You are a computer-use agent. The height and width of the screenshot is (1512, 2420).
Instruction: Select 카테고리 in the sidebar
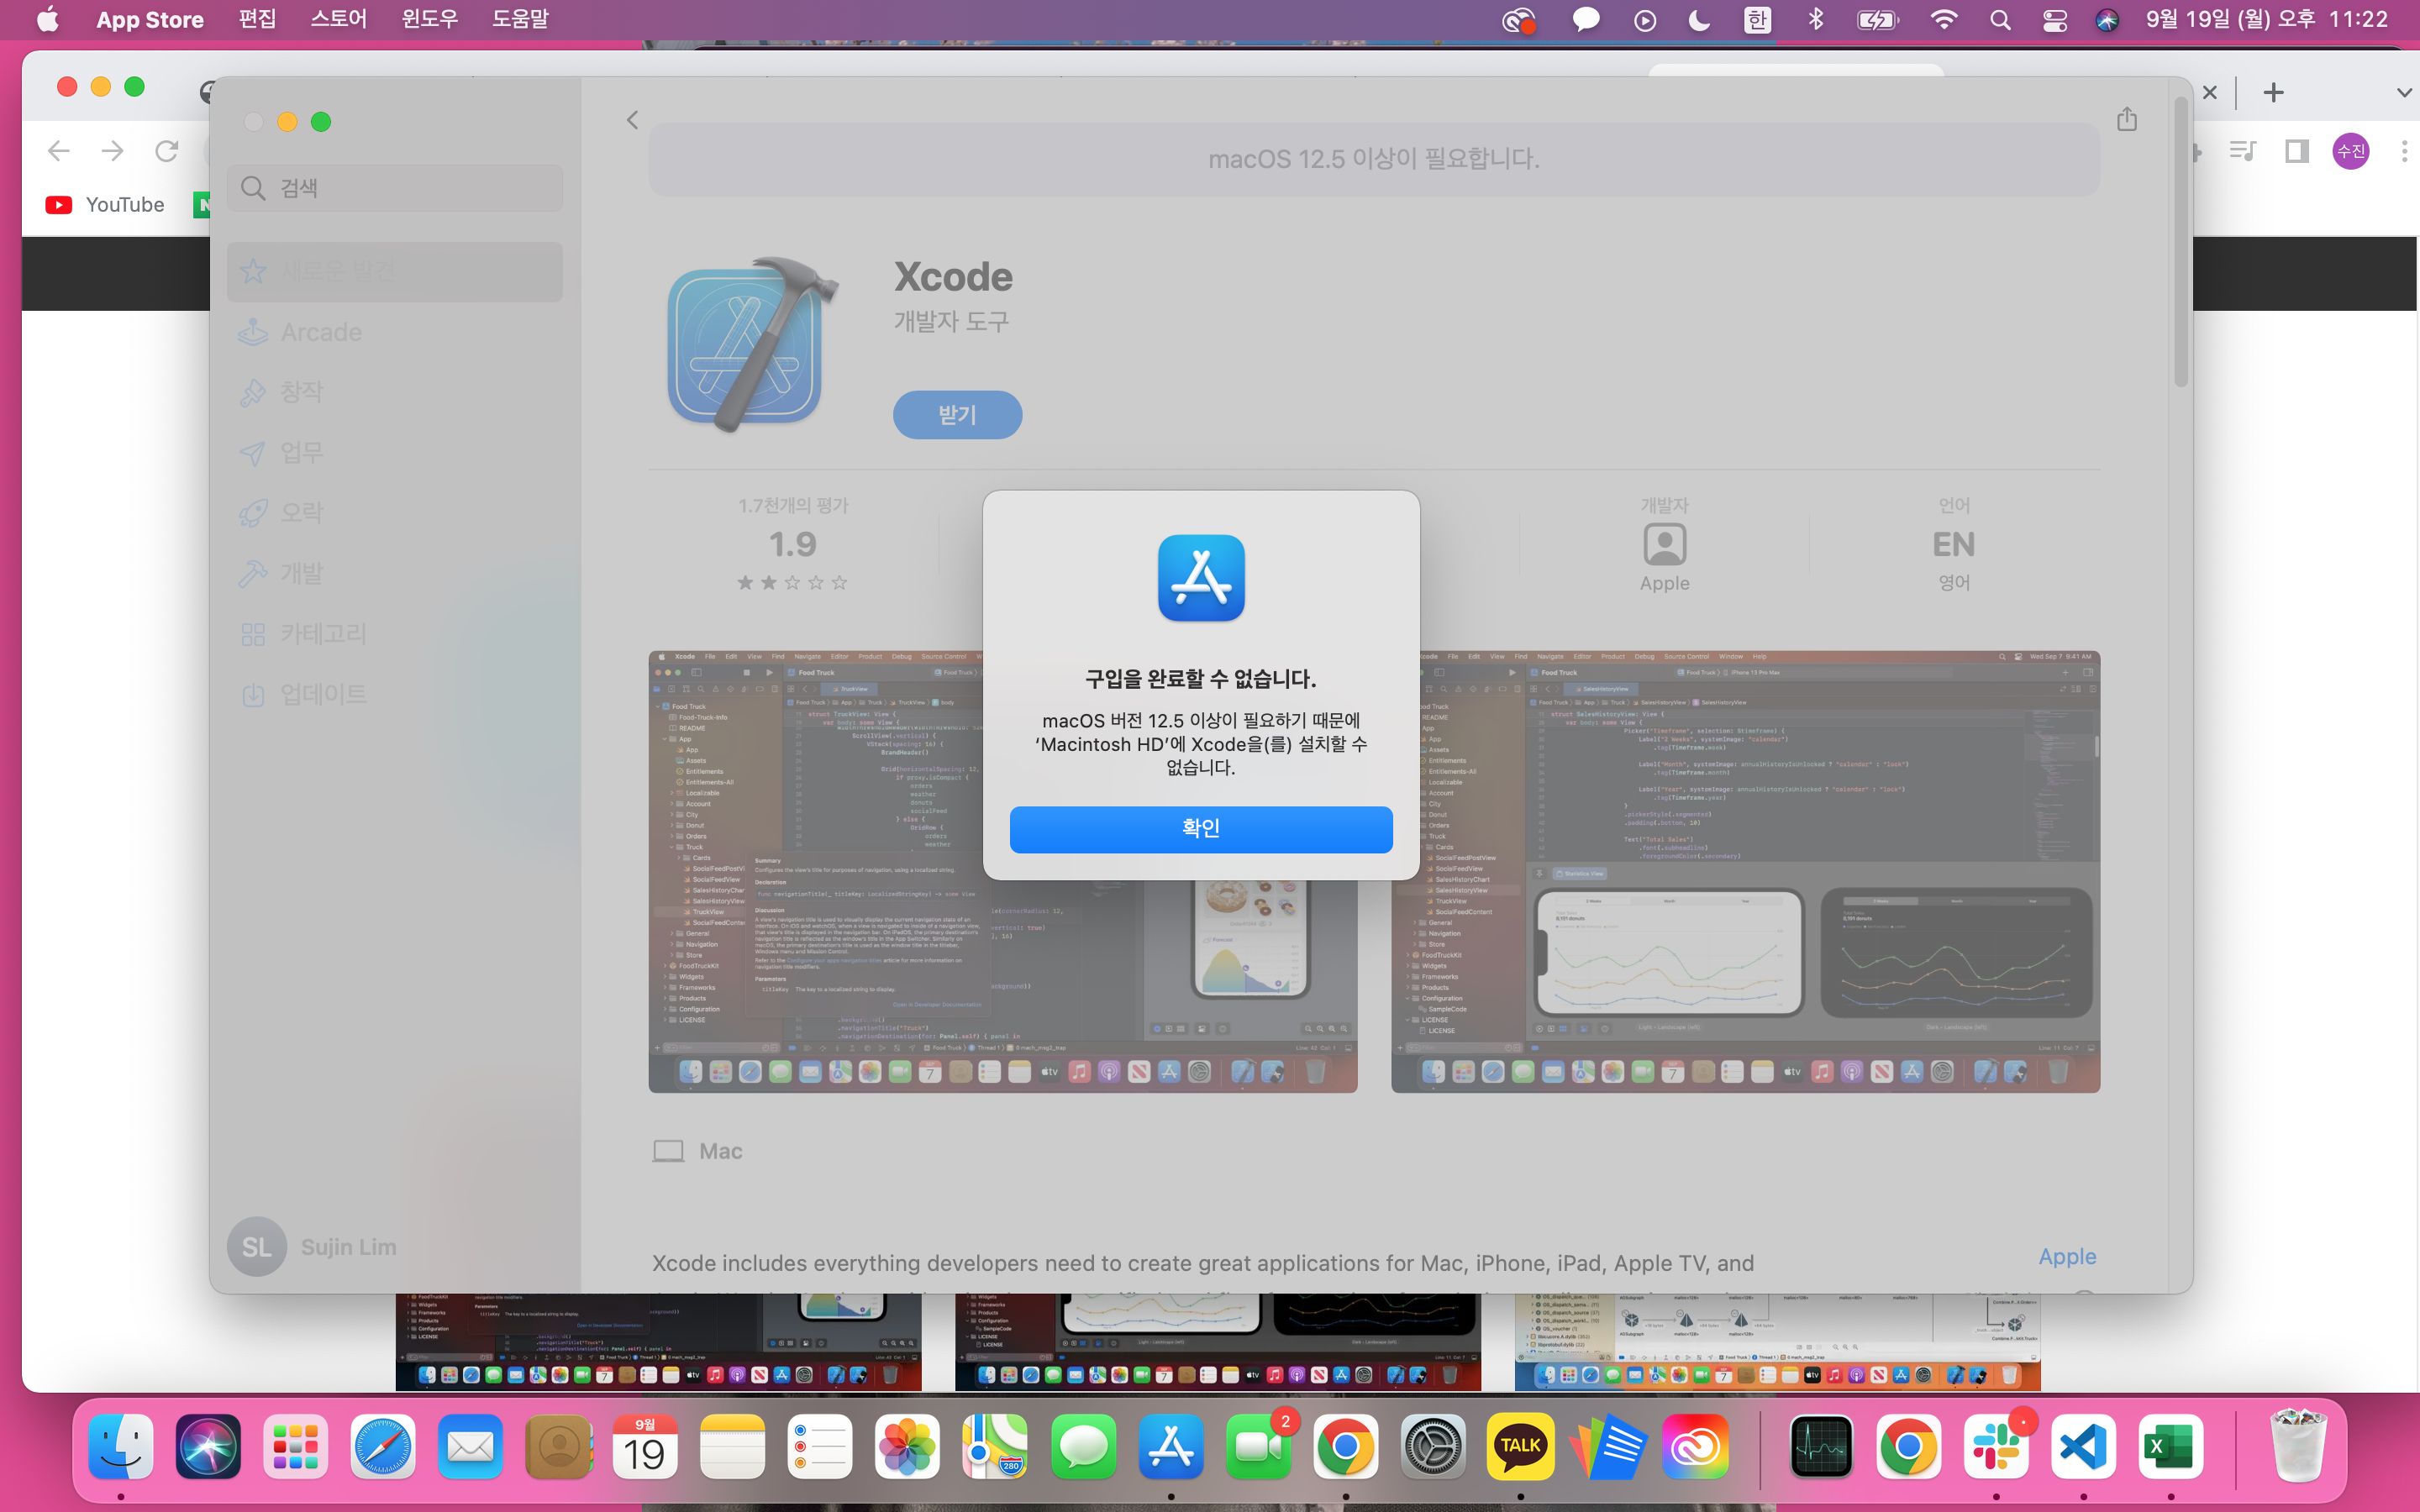tap(322, 634)
